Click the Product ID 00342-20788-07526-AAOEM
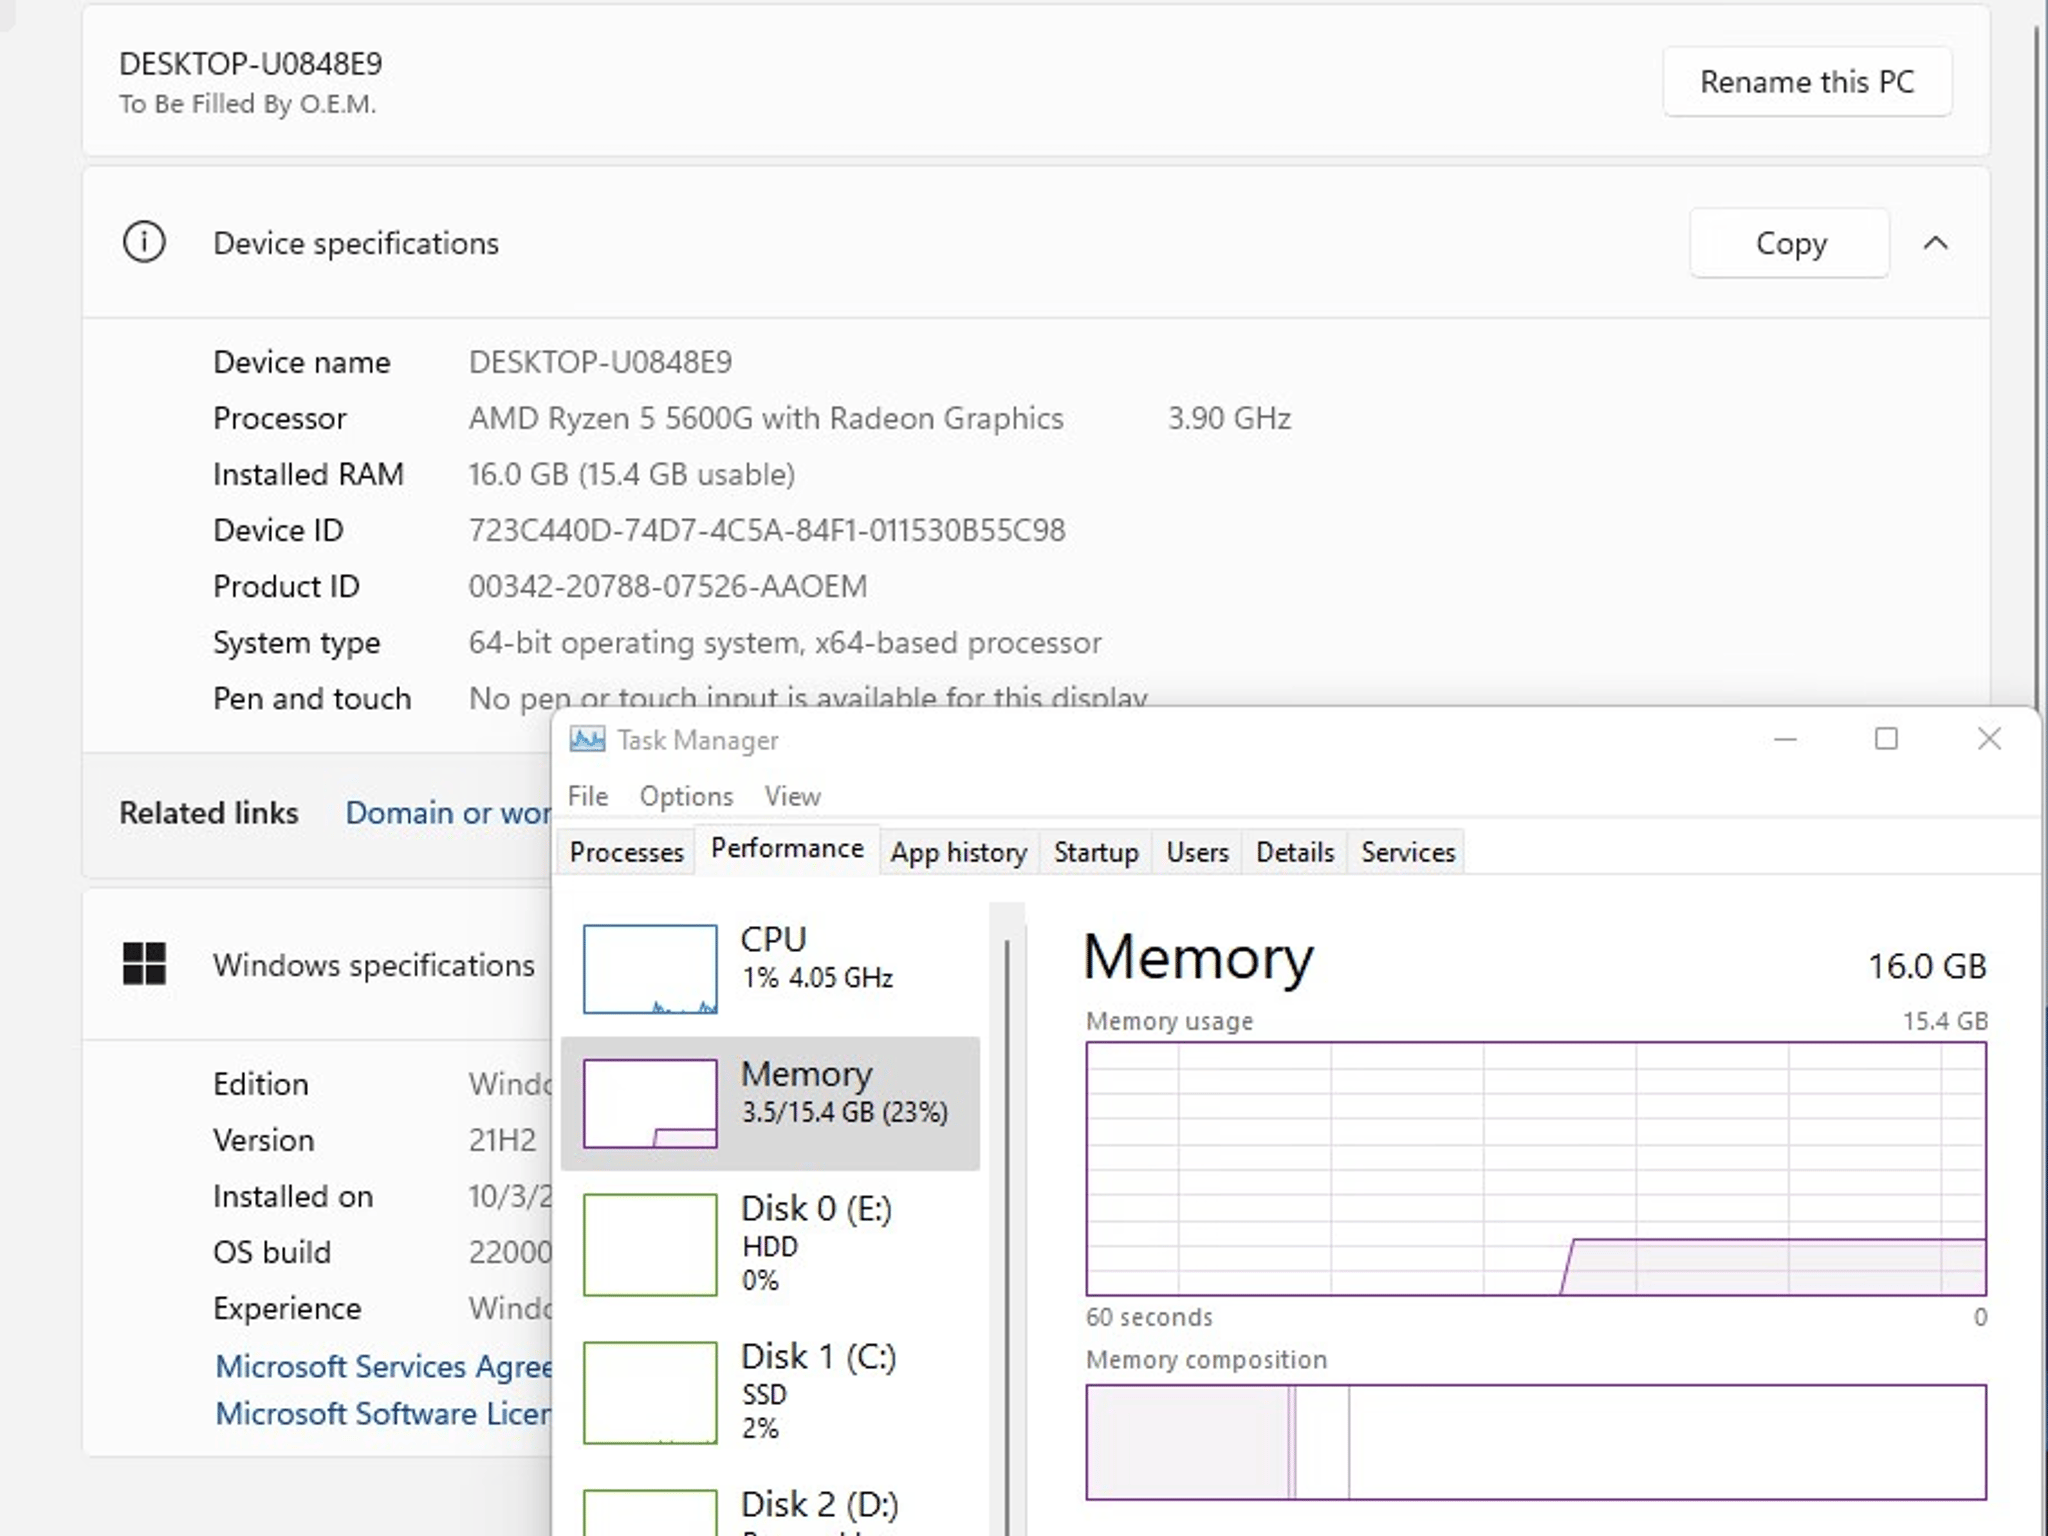Viewport: 2048px width, 1536px height. coord(668,586)
